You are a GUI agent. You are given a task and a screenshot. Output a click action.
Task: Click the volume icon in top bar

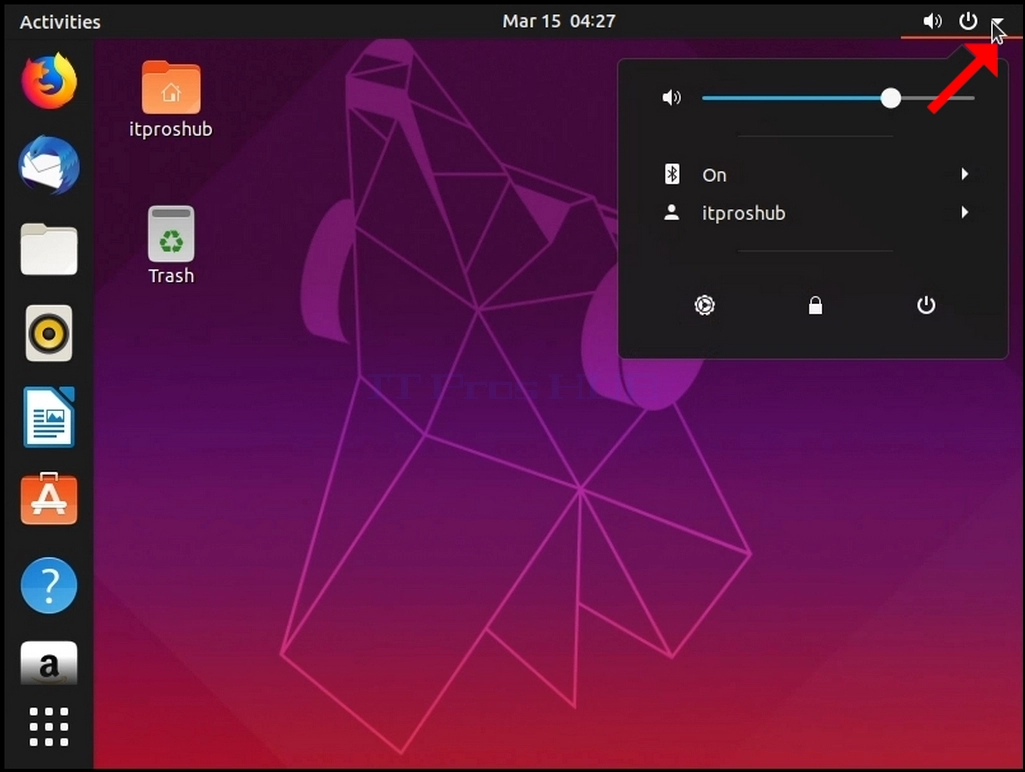click(x=932, y=21)
